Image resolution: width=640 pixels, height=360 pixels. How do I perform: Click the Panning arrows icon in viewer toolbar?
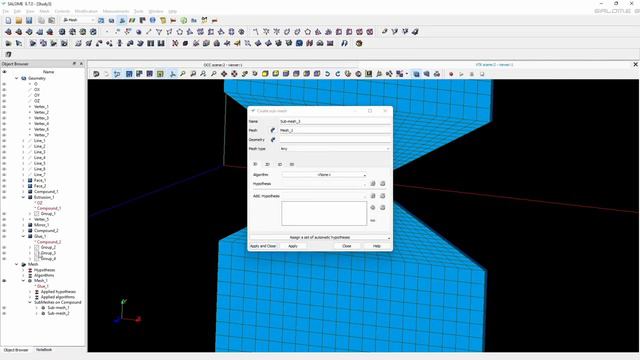[224, 74]
